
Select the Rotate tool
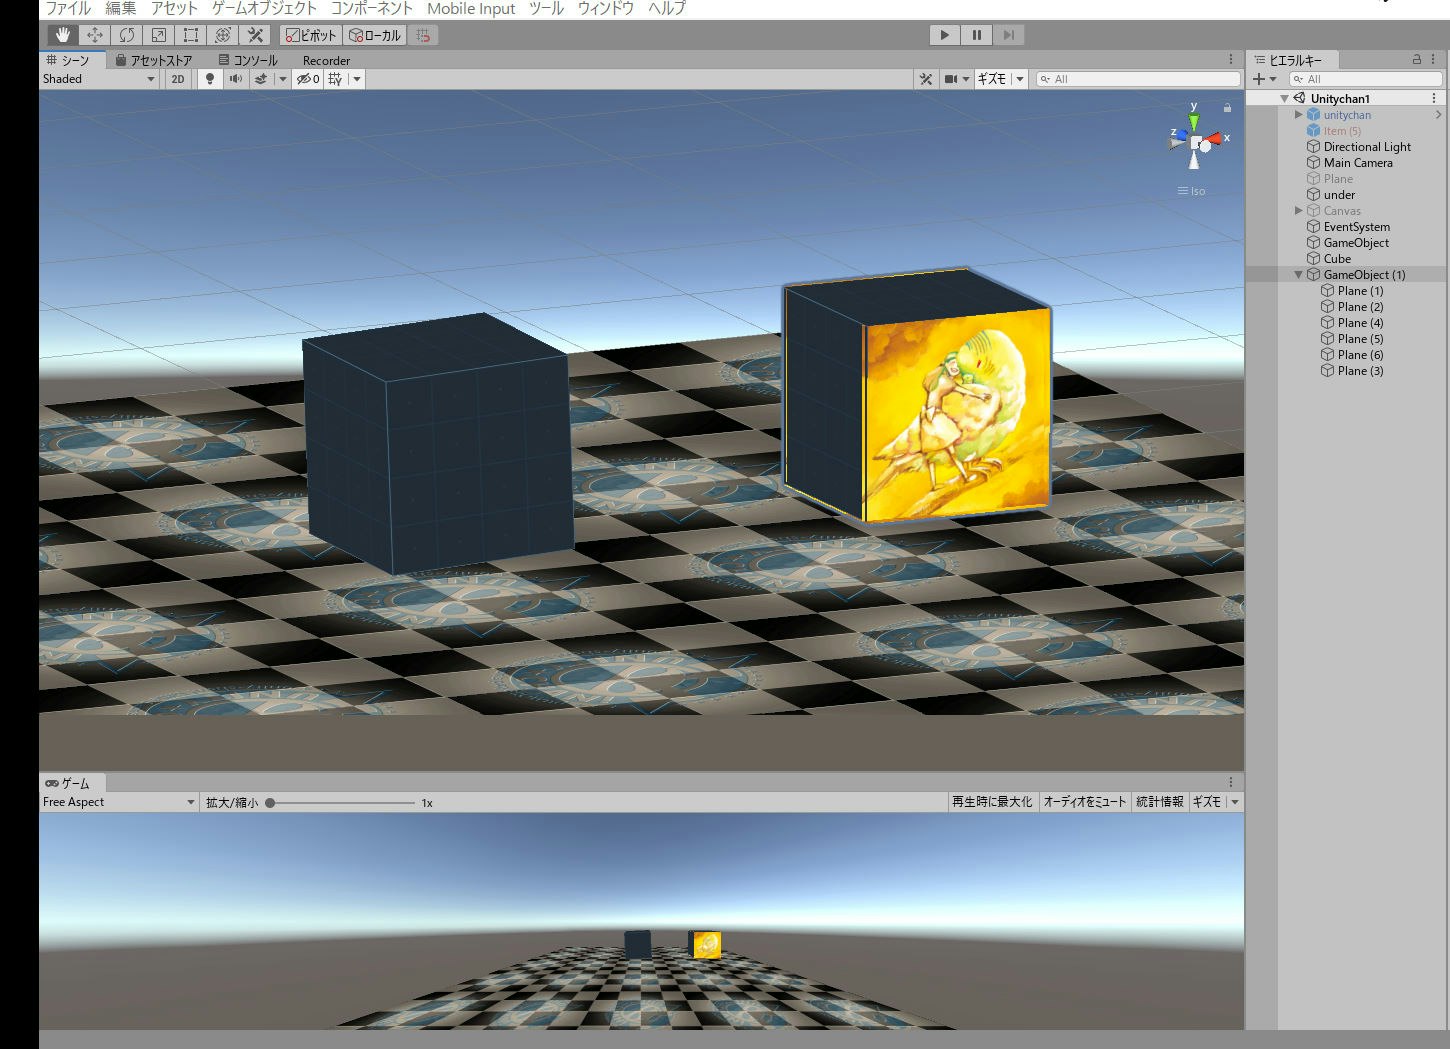127,35
